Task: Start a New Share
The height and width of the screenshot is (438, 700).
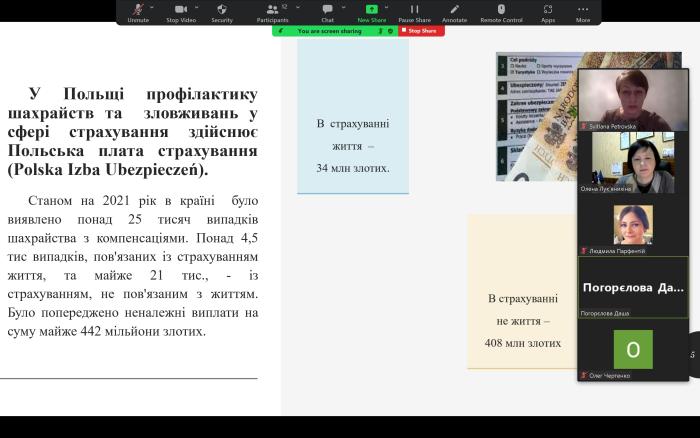Action: 372,9
